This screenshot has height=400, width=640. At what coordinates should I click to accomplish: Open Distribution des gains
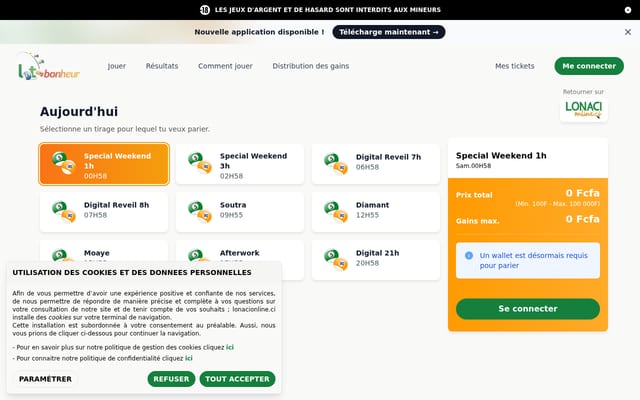point(311,66)
